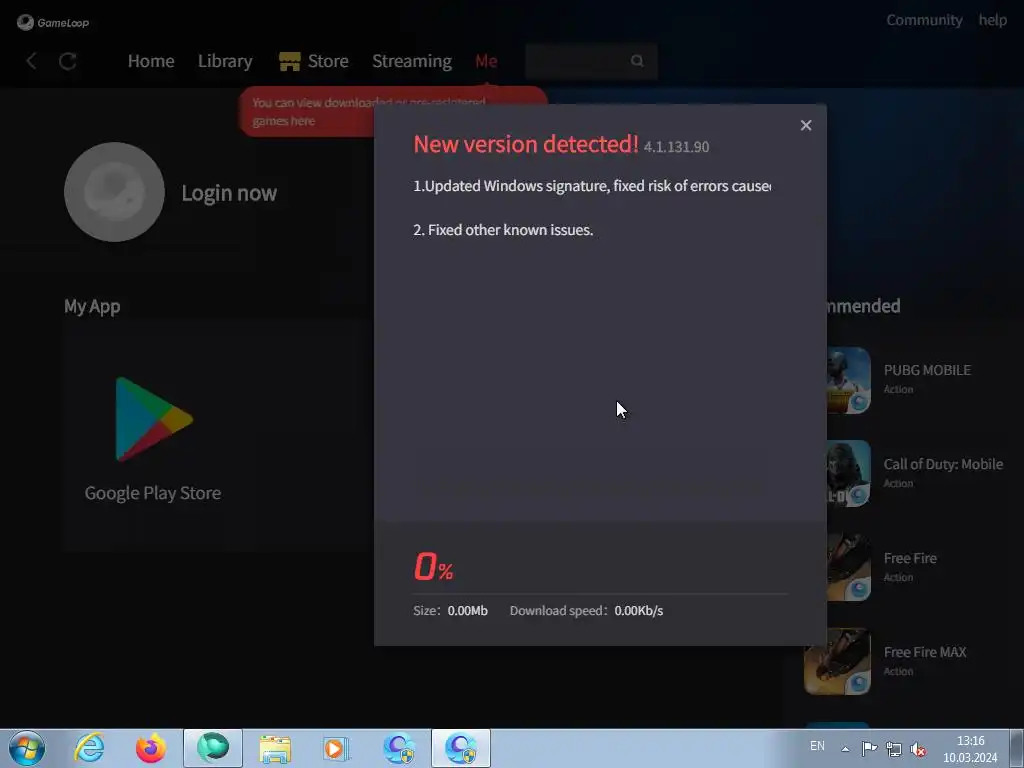Image resolution: width=1024 pixels, height=768 pixels.
Task: Launch Google Play Store icon
Action: click(x=153, y=419)
